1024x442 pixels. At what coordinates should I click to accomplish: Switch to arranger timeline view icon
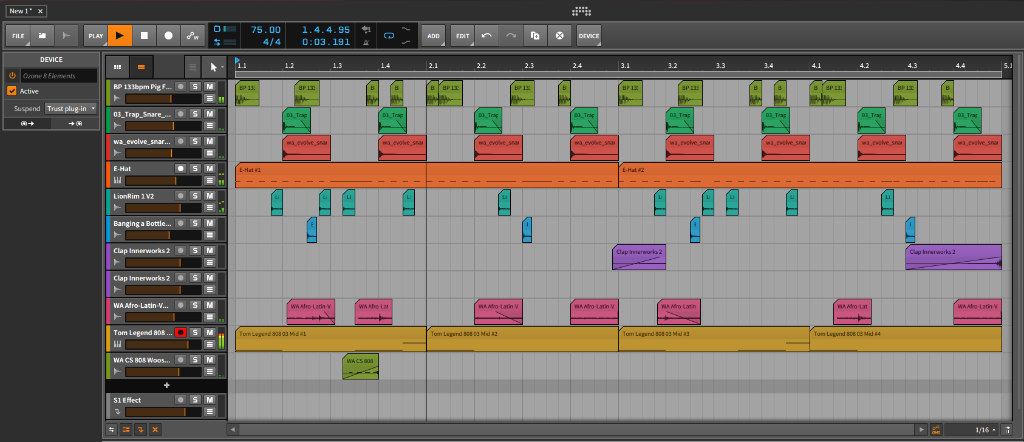pyautogui.click(x=141, y=67)
